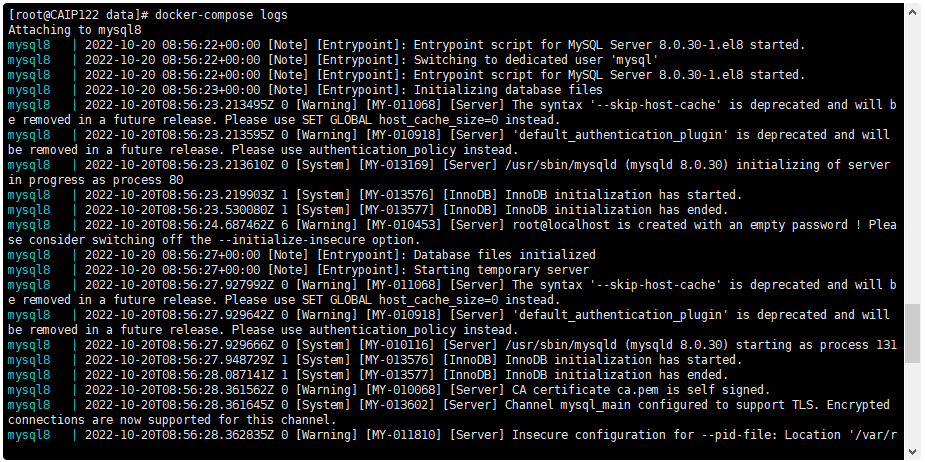This screenshot has width=925, height=462.
Task: Click the scrollbar up arrow
Action: click(912, 9)
